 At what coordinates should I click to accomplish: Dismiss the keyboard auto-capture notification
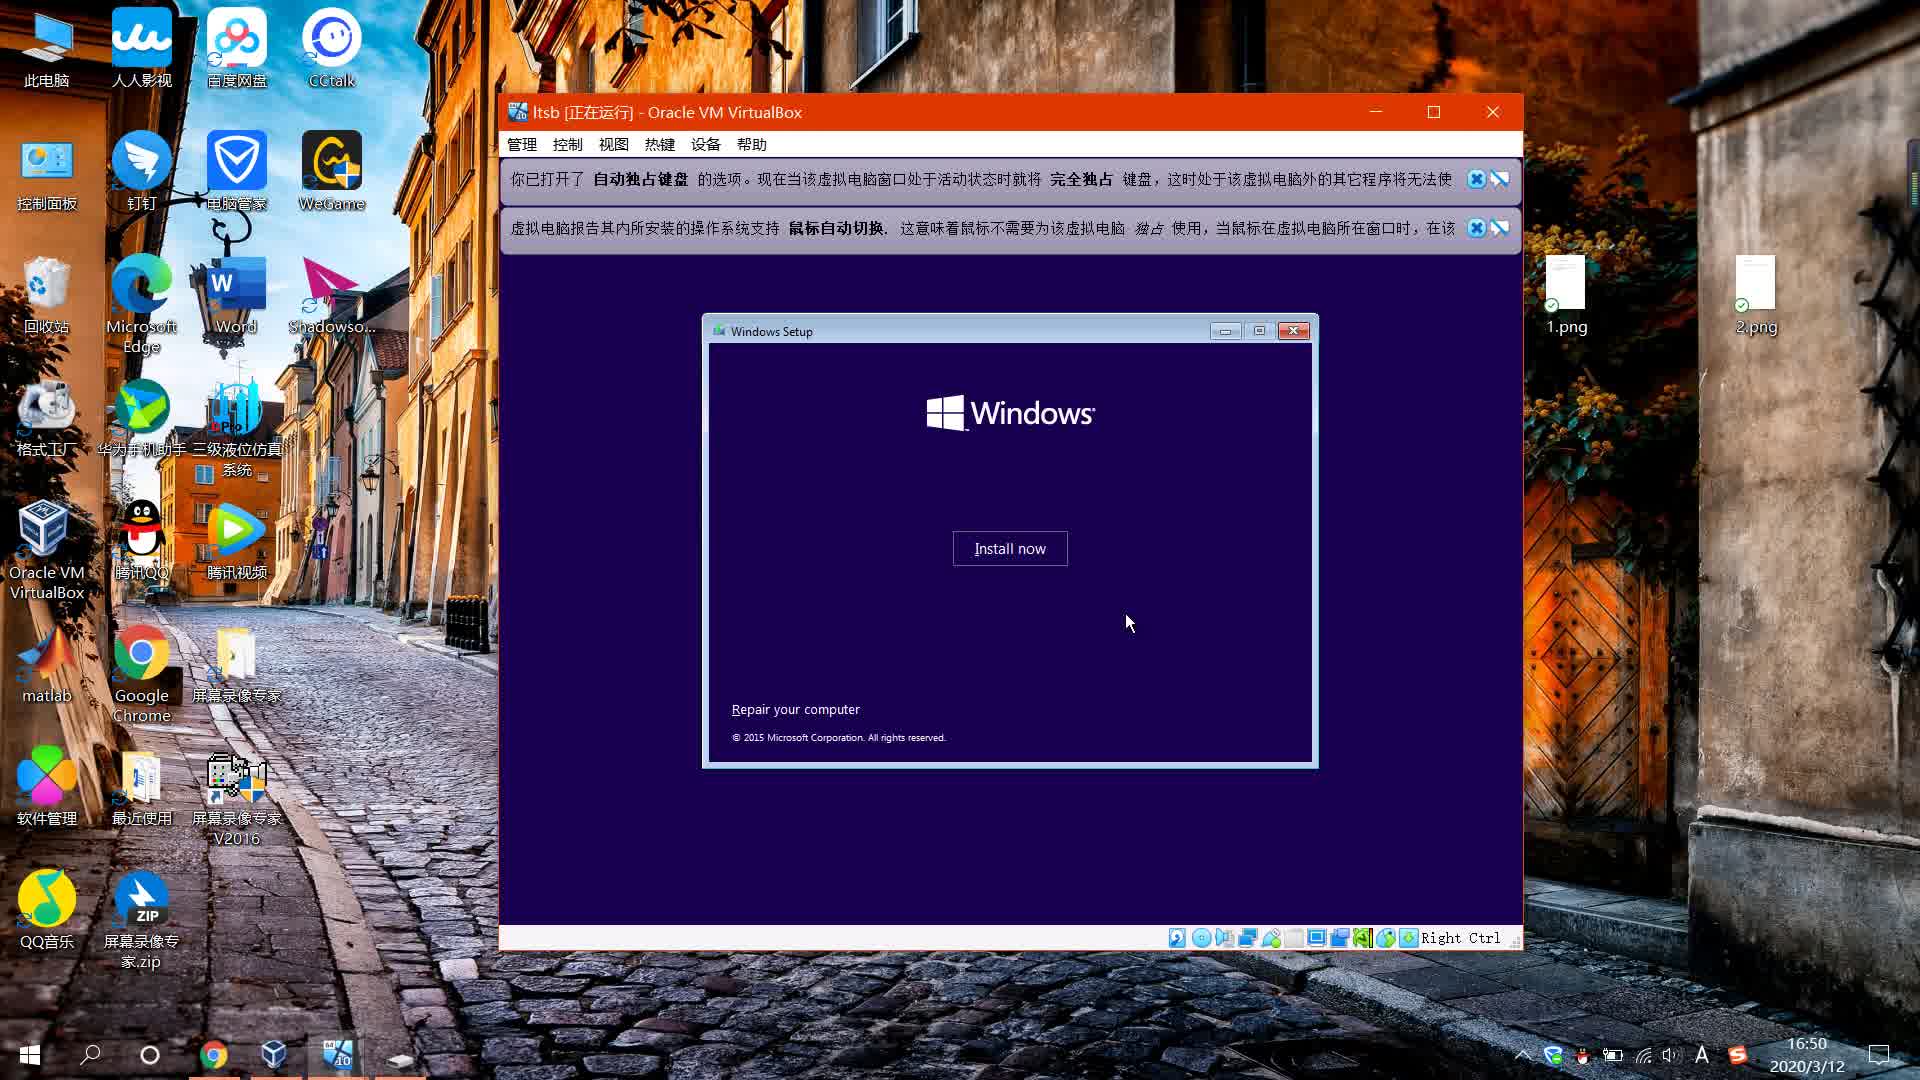coord(1476,179)
